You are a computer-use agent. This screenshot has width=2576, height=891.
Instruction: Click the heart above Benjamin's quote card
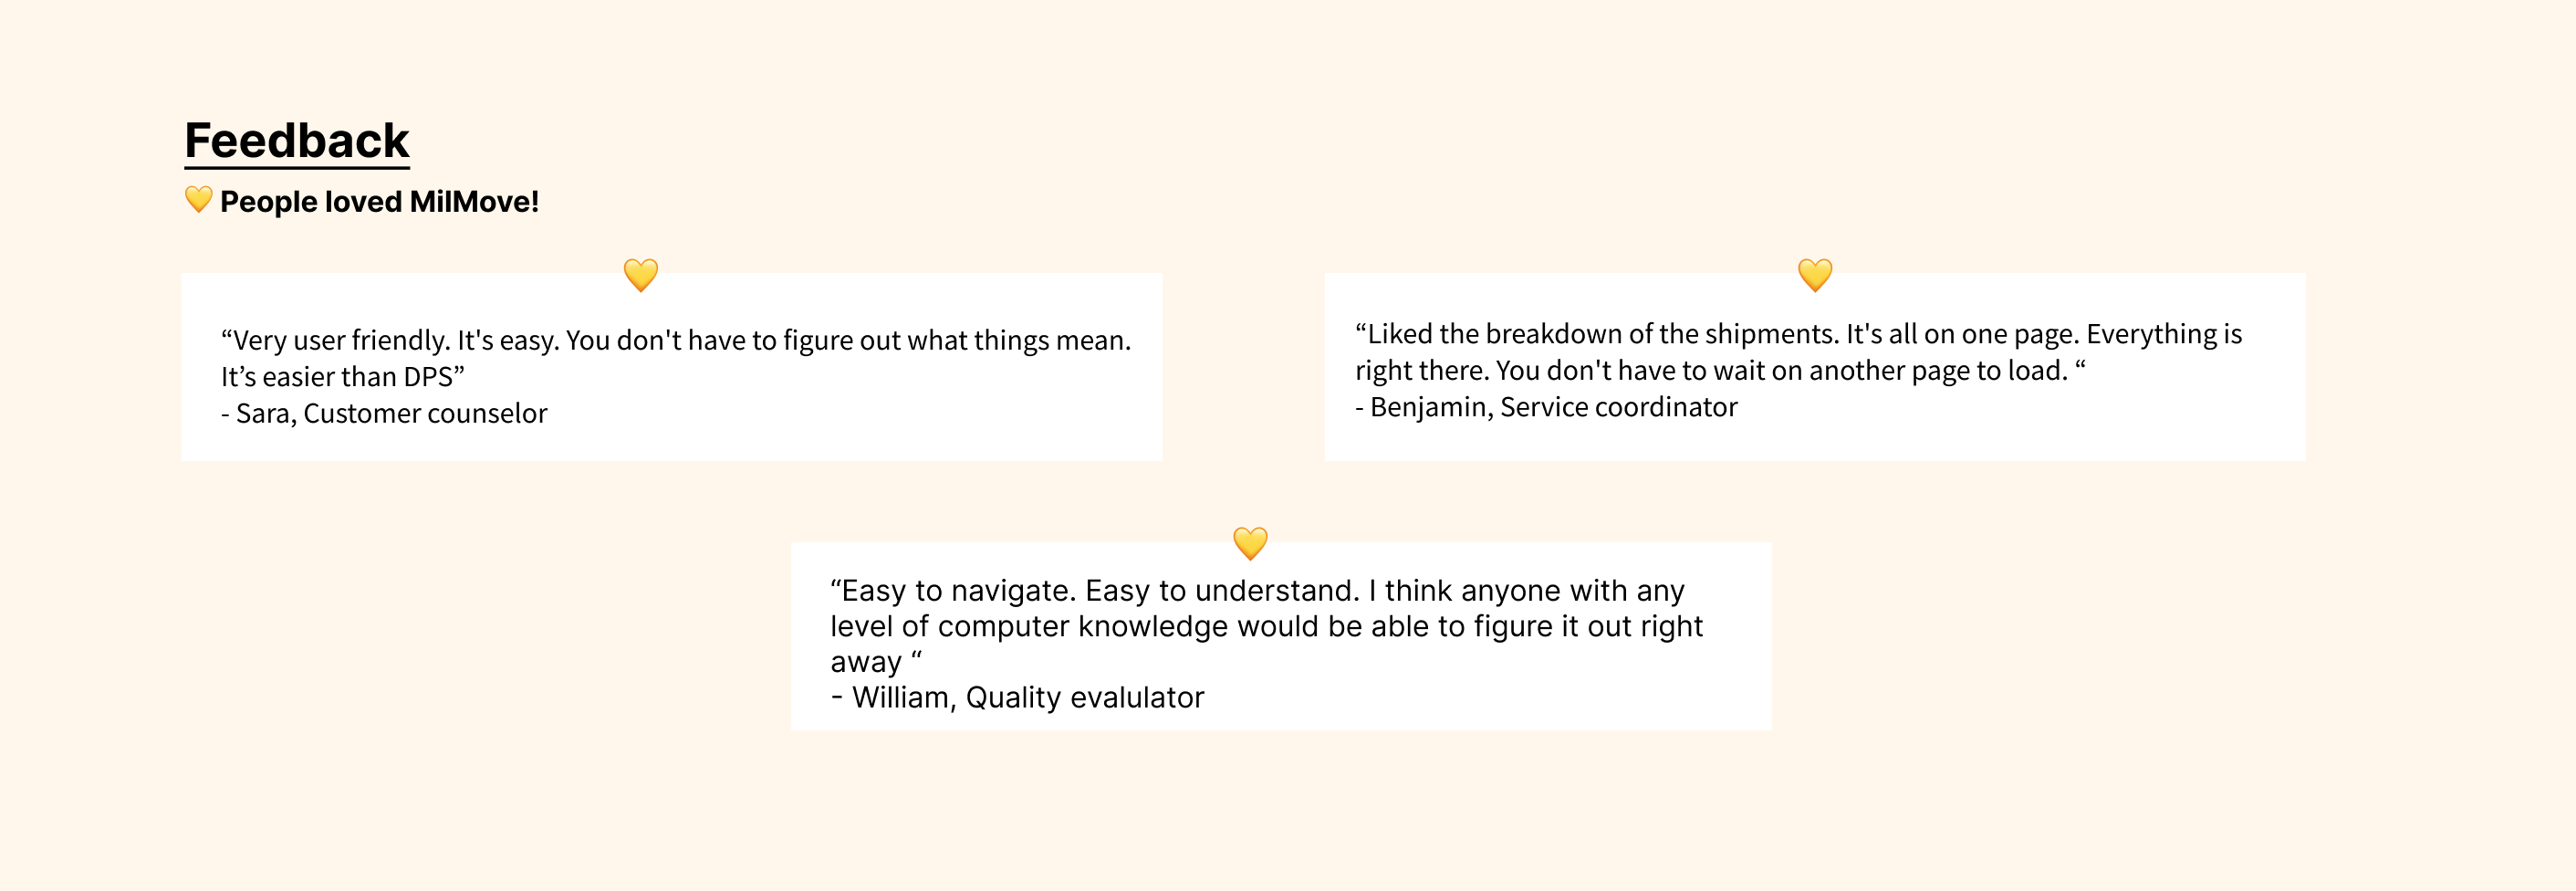click(x=1815, y=275)
